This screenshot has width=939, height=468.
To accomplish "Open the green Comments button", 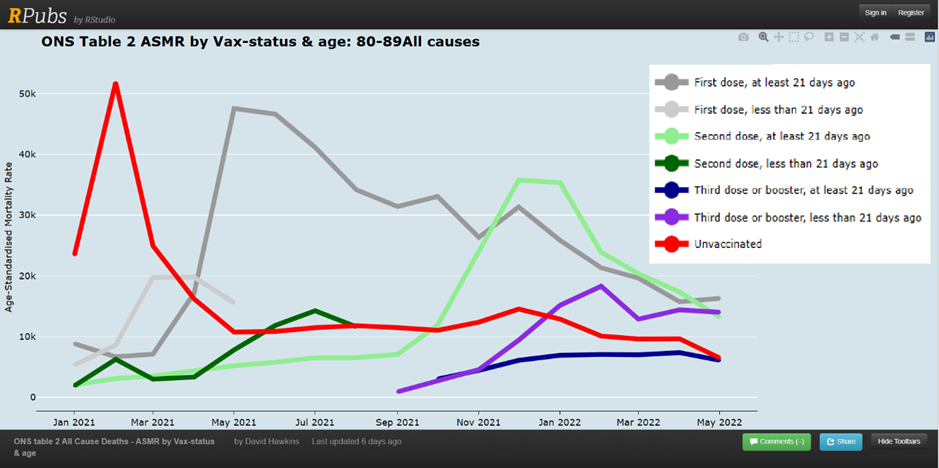I will tap(776, 441).
